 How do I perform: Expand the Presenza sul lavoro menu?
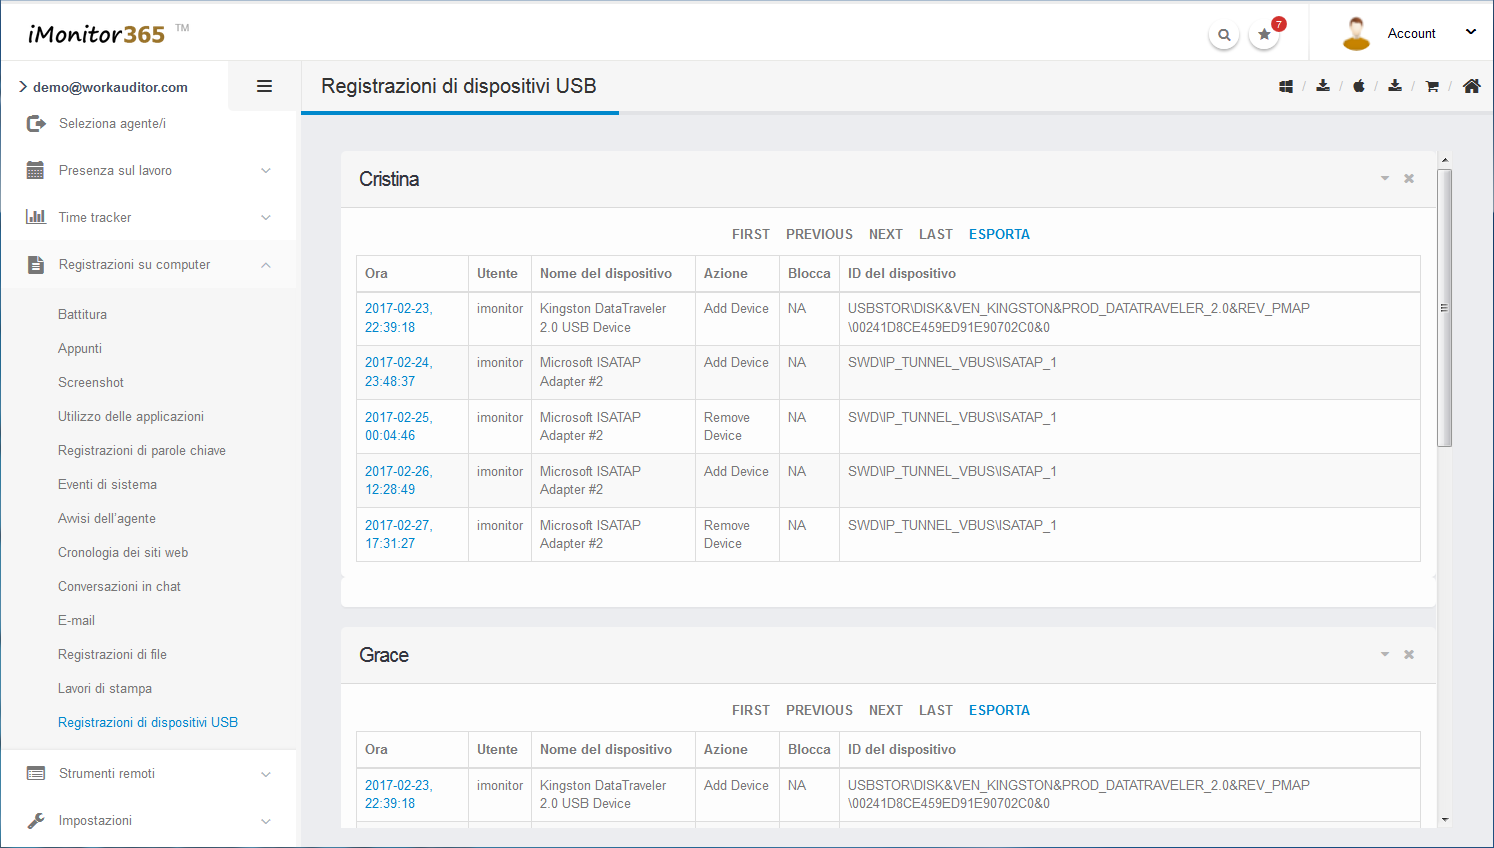(148, 171)
